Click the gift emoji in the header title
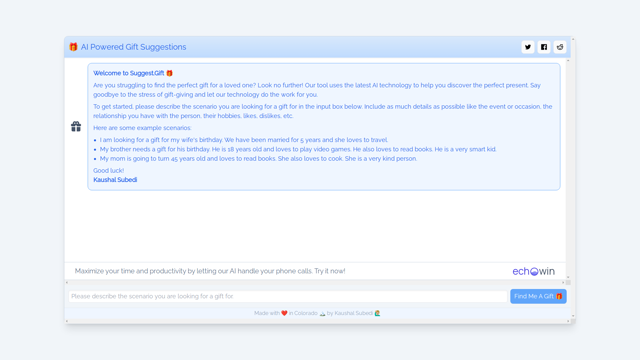This screenshot has height=360, width=640. (x=73, y=47)
